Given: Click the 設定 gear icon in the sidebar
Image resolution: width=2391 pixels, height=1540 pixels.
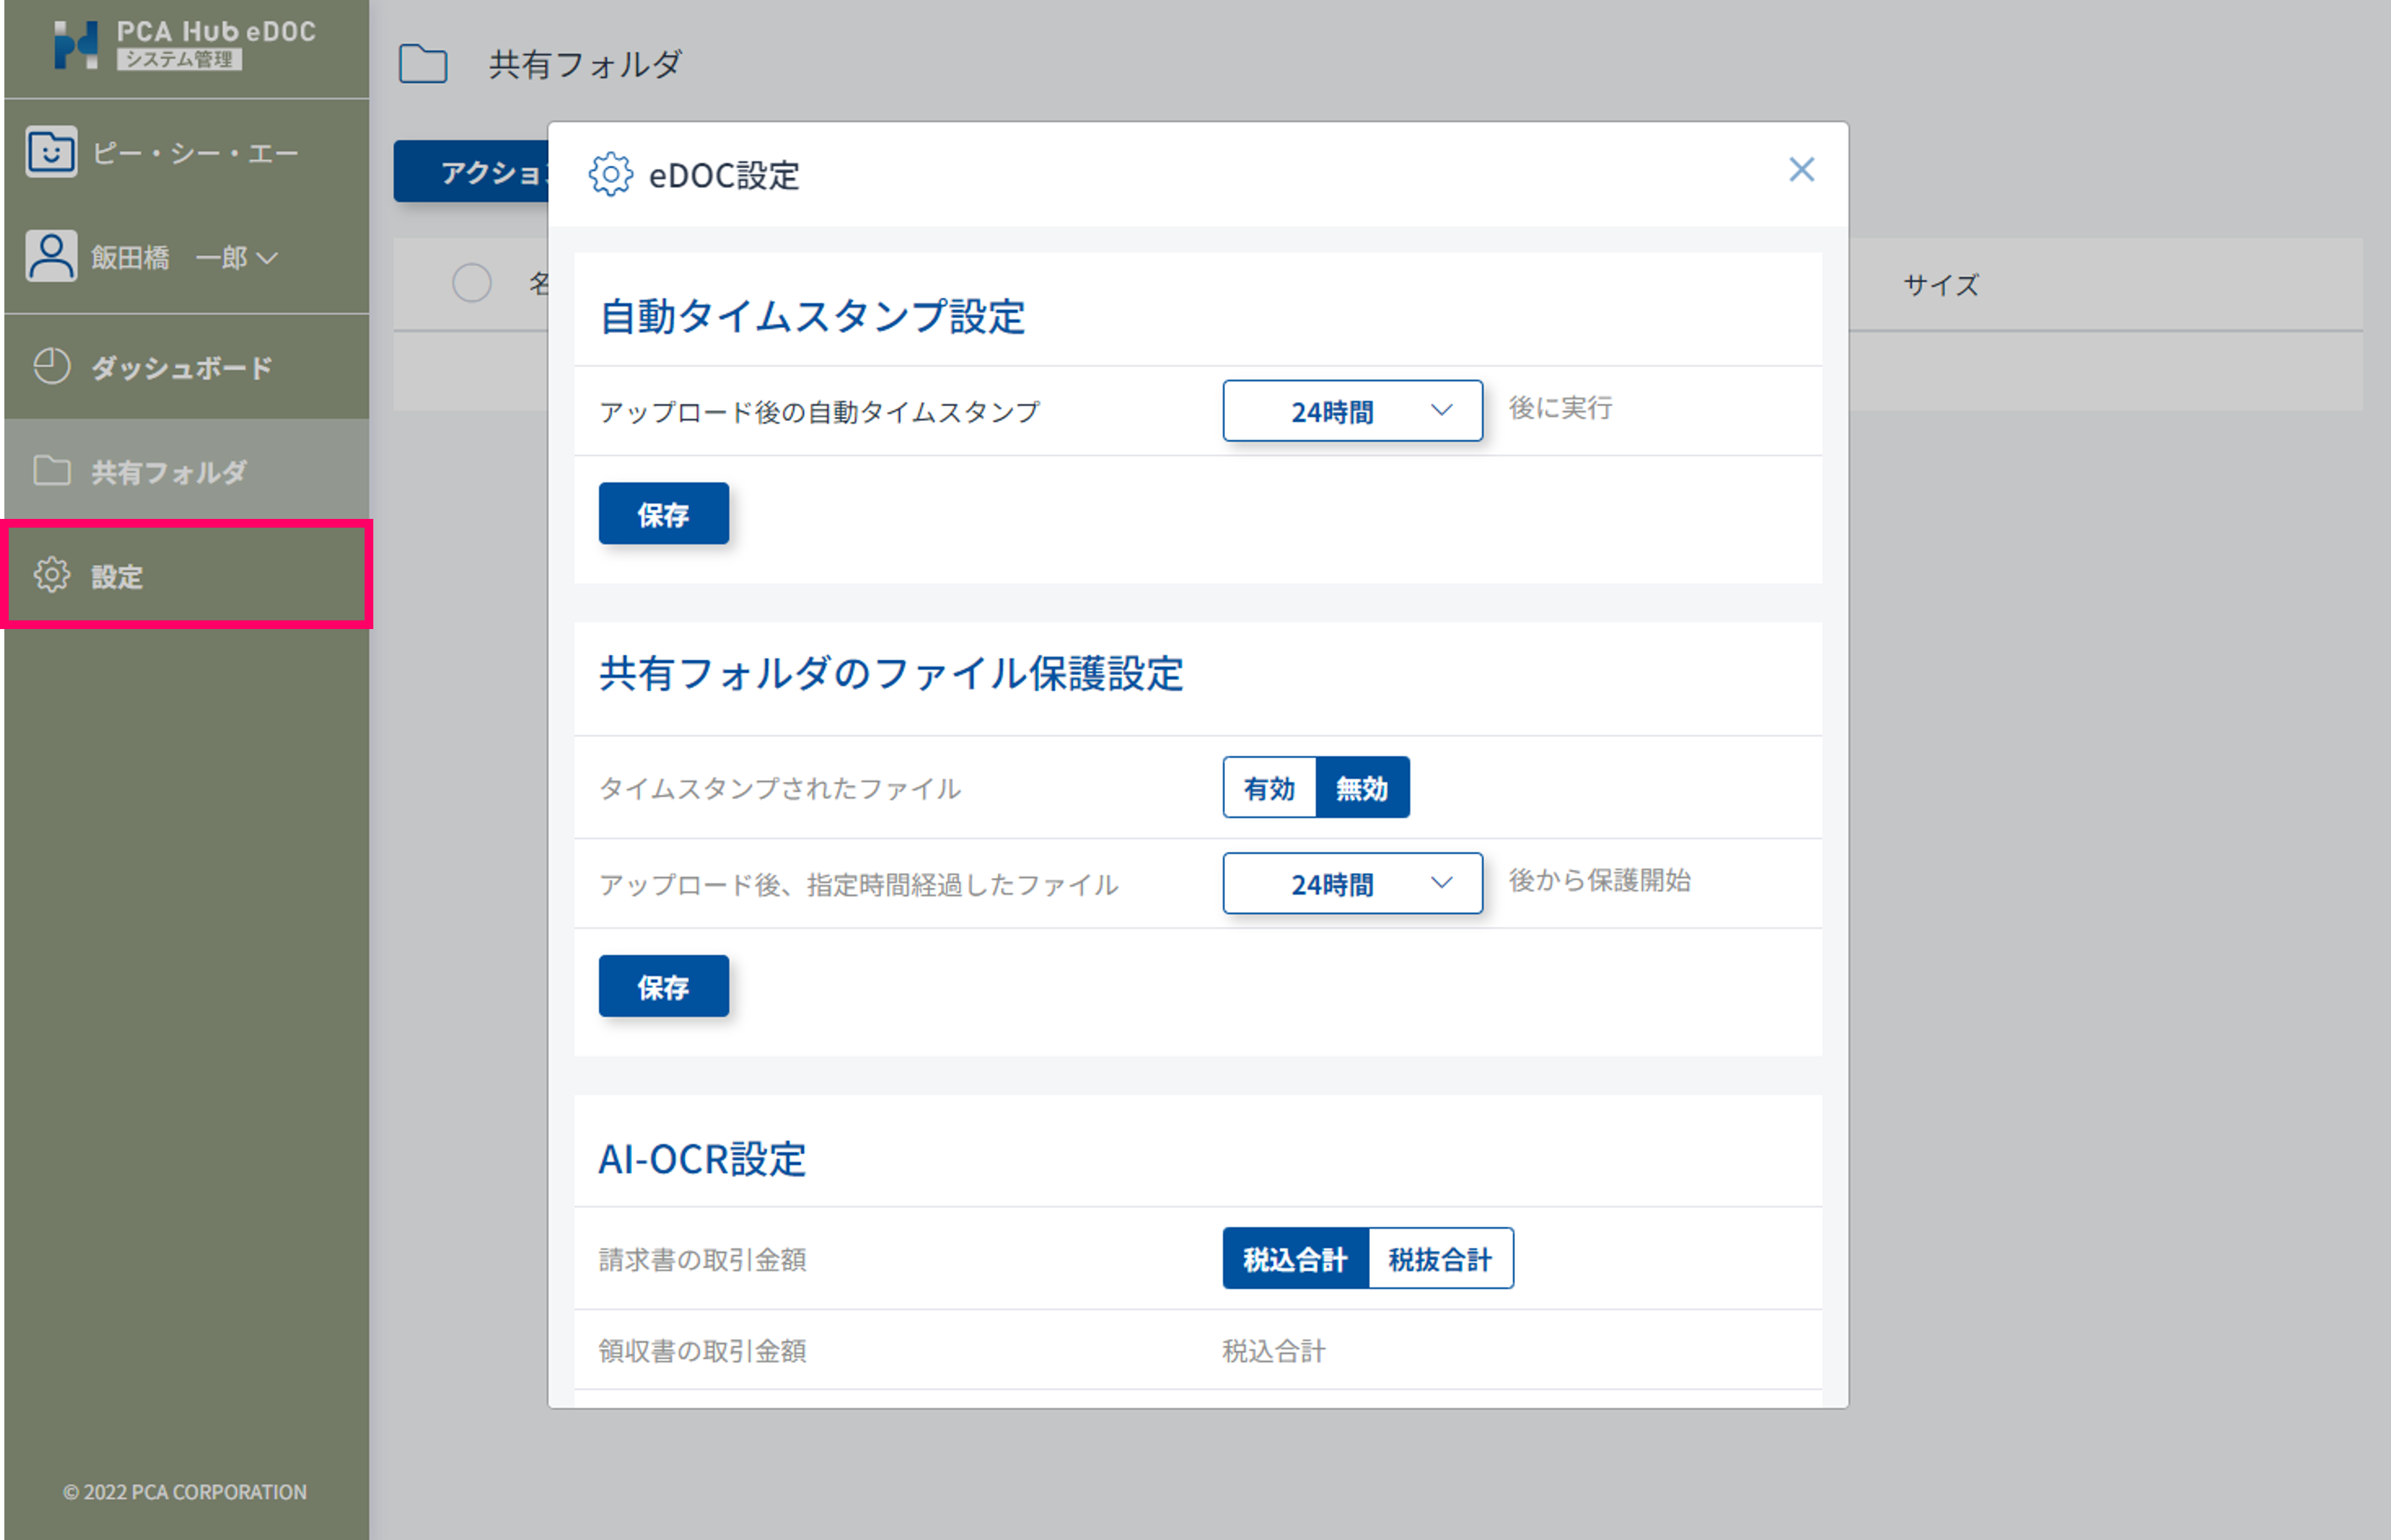Looking at the screenshot, I should click(51, 575).
